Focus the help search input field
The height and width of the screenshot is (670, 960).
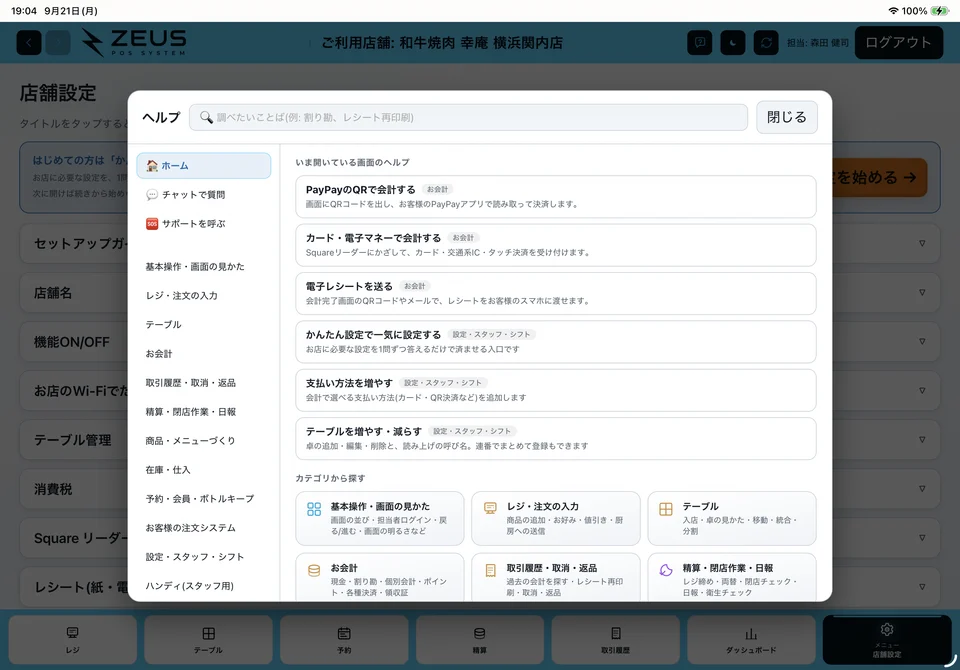coord(468,117)
